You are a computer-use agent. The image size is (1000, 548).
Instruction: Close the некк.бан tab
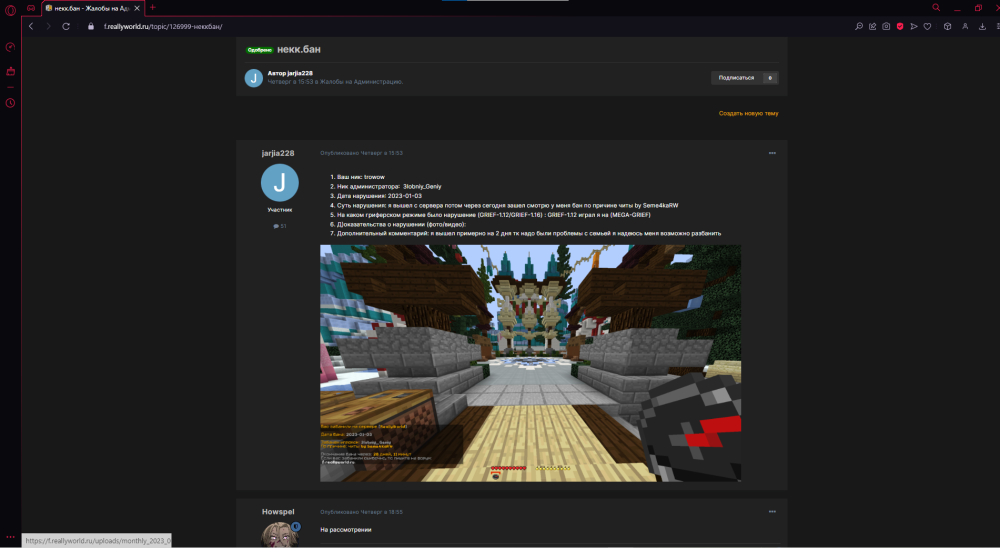point(136,8)
